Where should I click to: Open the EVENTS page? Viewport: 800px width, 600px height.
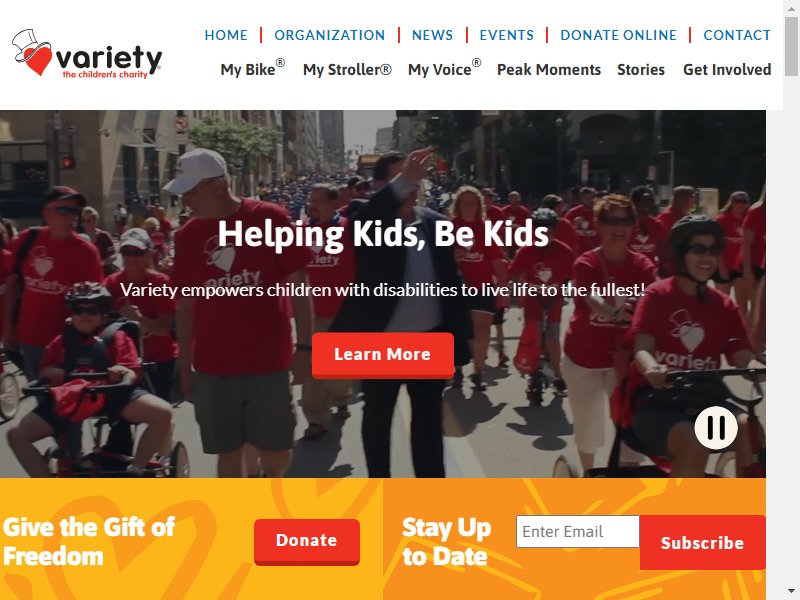pos(507,35)
